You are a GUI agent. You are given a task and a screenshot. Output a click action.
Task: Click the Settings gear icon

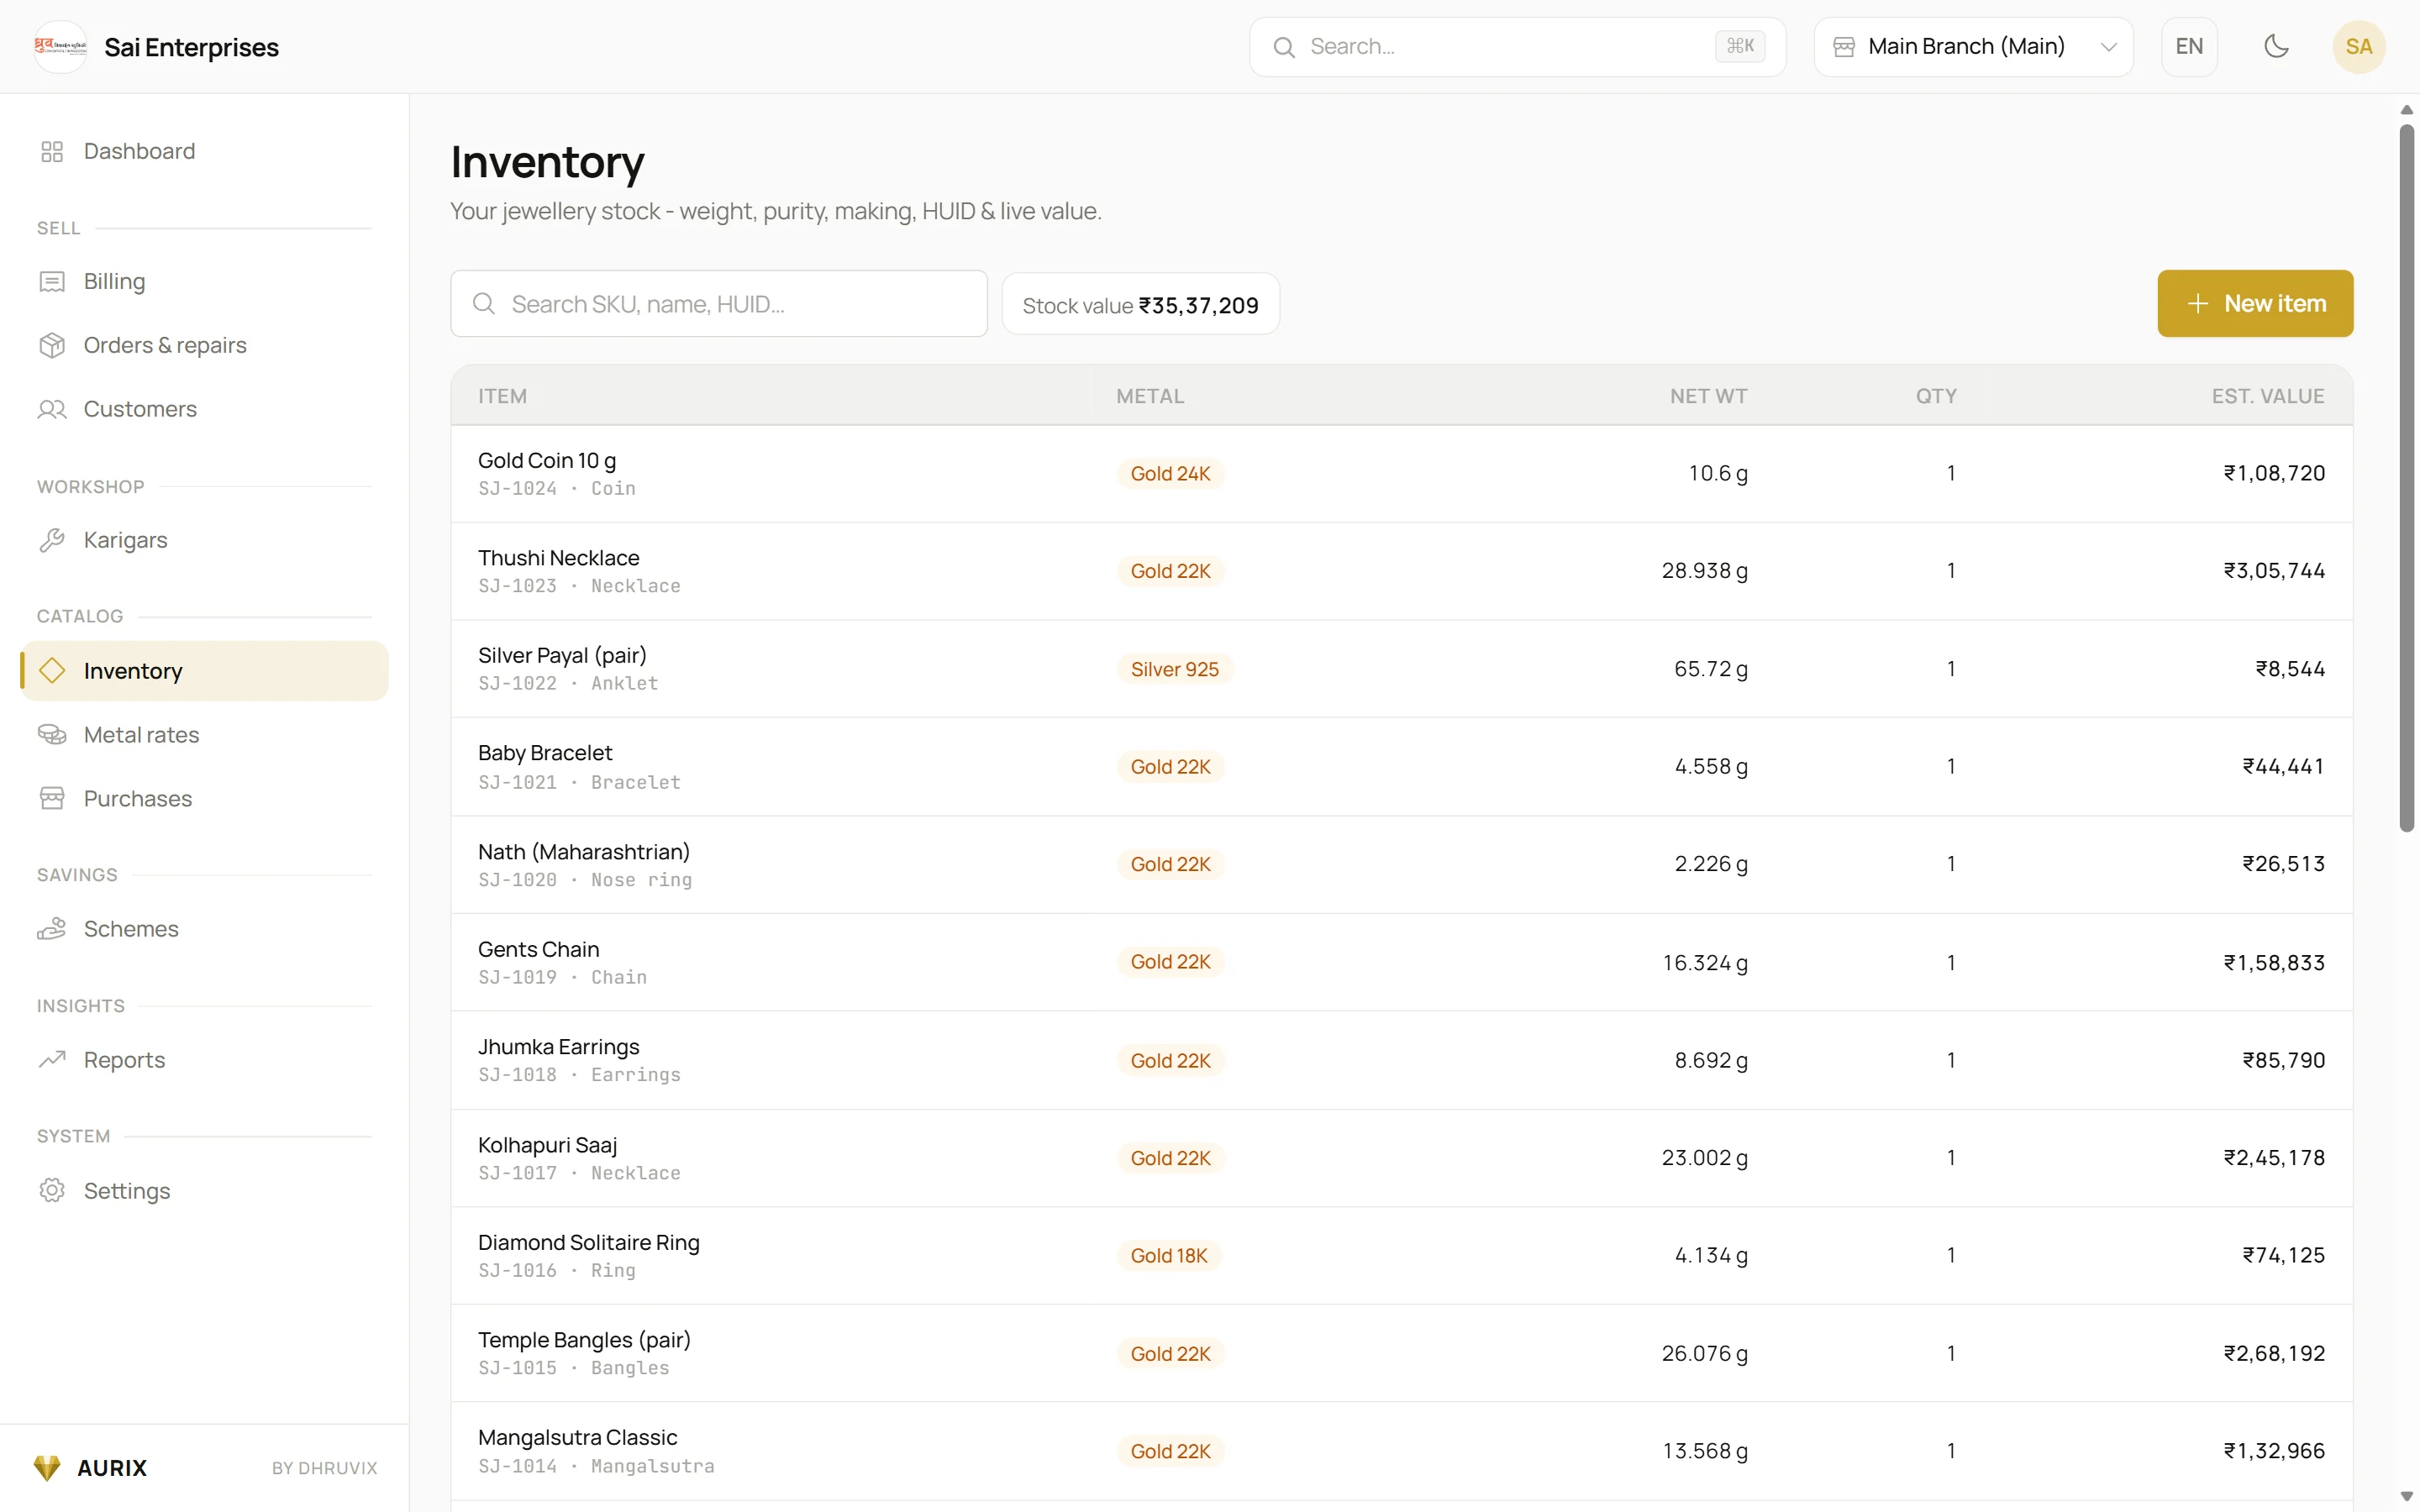52,1190
